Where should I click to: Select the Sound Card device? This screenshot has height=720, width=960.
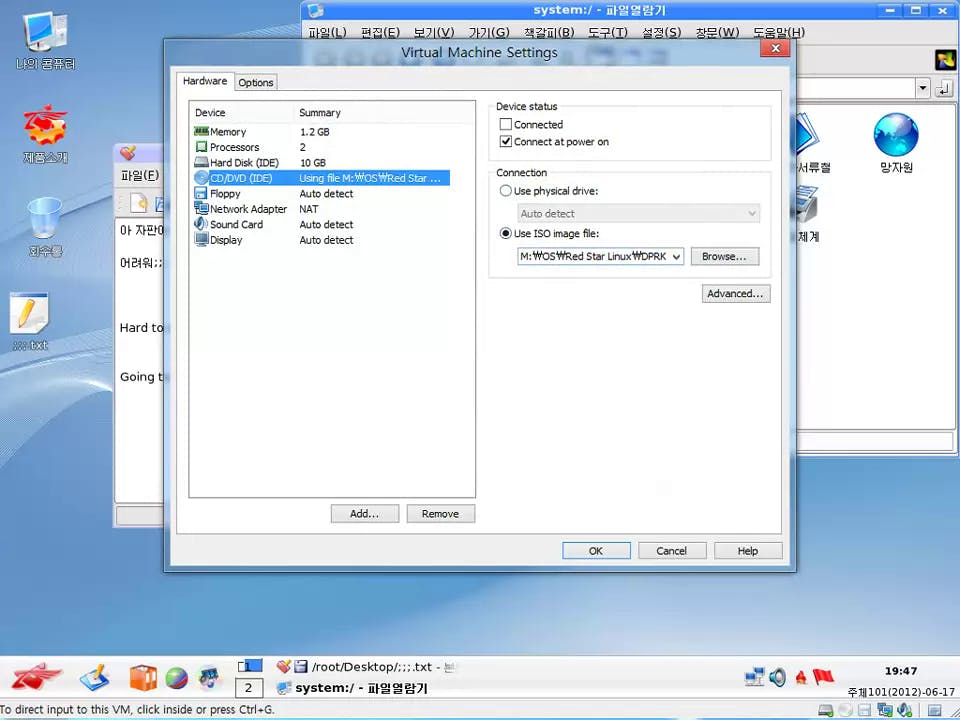[x=236, y=225]
